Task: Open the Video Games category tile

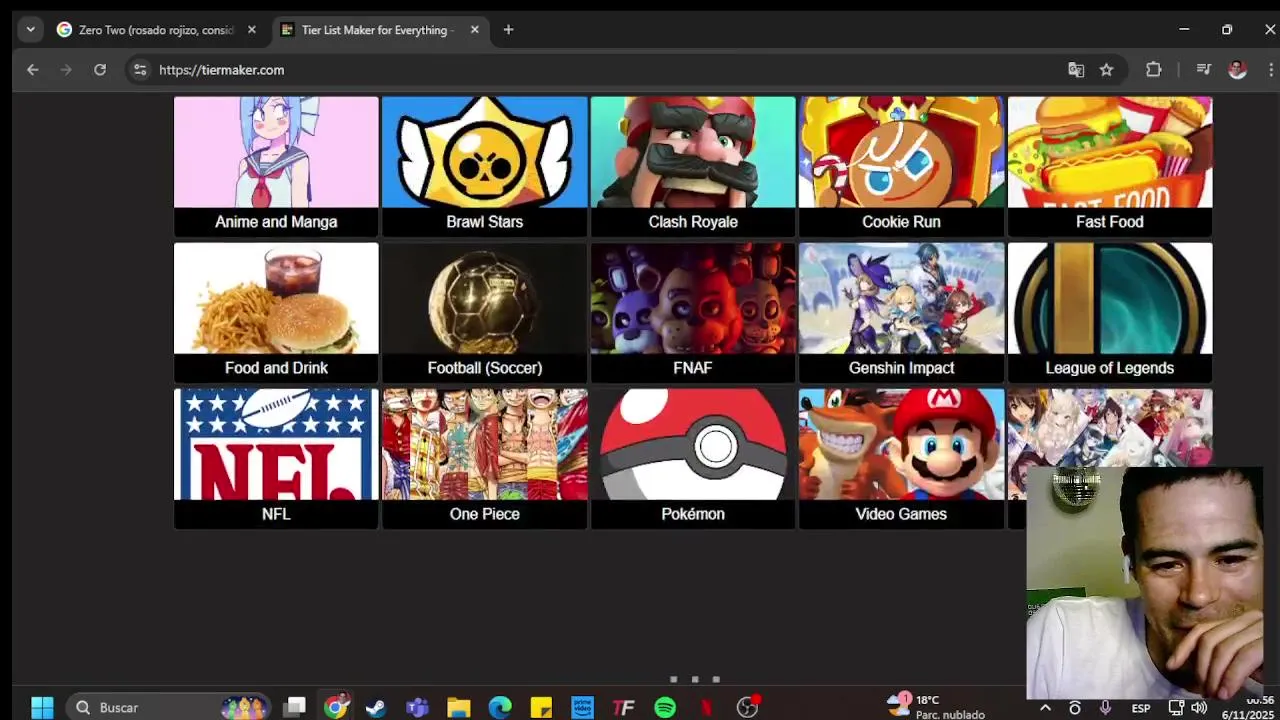Action: point(901,458)
